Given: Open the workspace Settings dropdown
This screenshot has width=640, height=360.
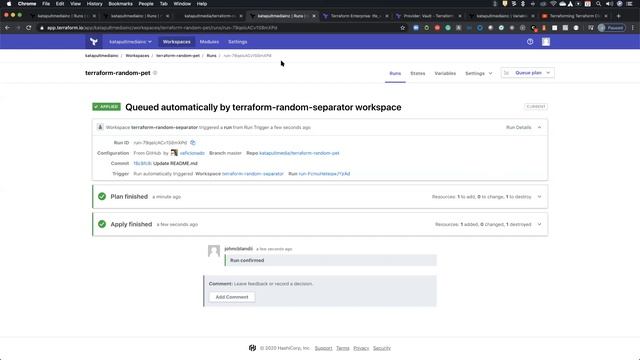Looking at the screenshot, I should tap(478, 73).
